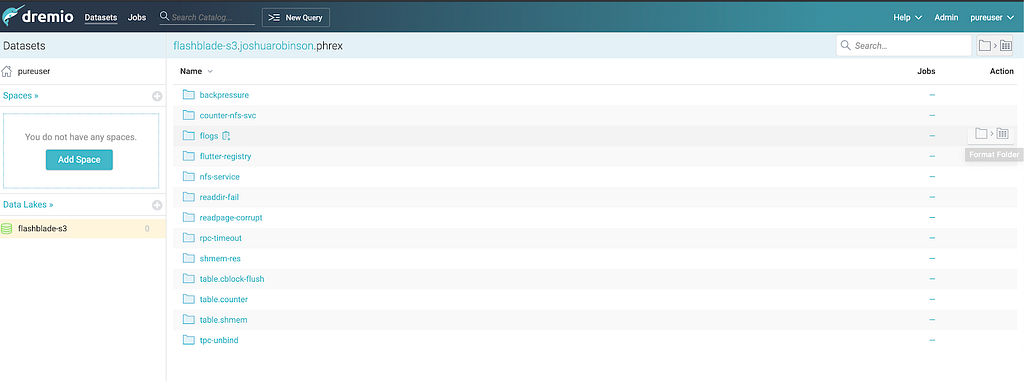Viewport: 1024px width, 381px height.
Task: Open the backpressure folder
Action: 224,95
